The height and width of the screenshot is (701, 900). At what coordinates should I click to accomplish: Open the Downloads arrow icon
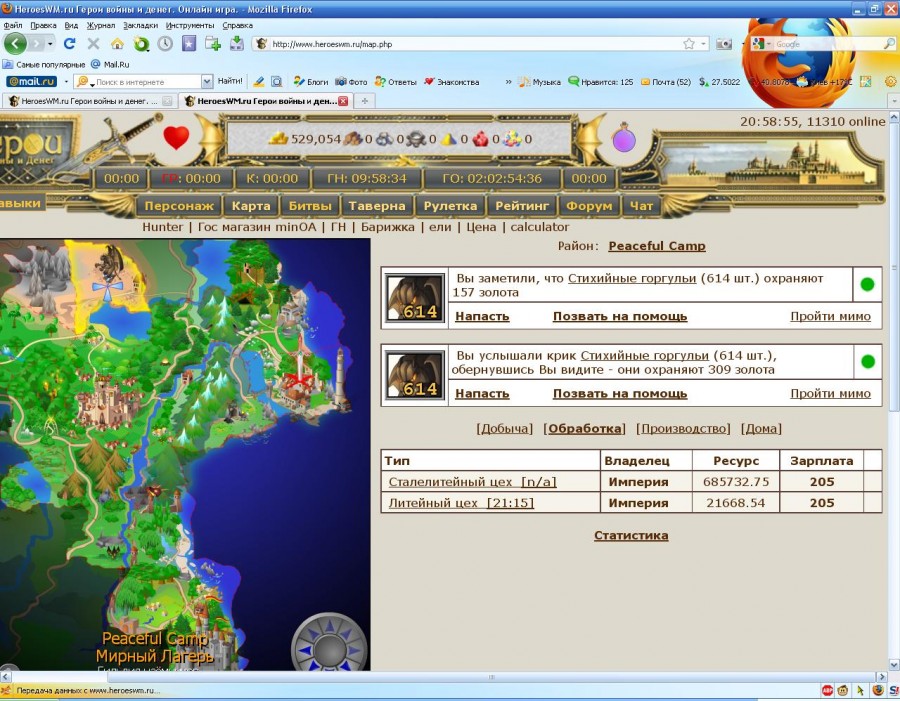(x=236, y=44)
